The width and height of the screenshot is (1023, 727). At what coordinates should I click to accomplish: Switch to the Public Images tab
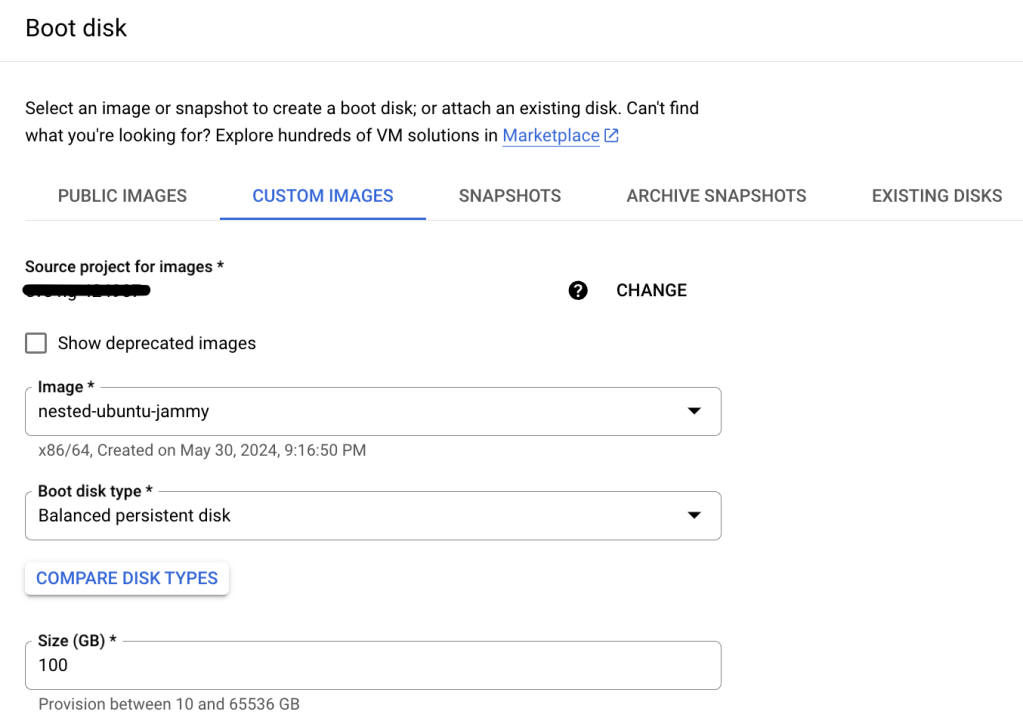pyautogui.click(x=122, y=196)
